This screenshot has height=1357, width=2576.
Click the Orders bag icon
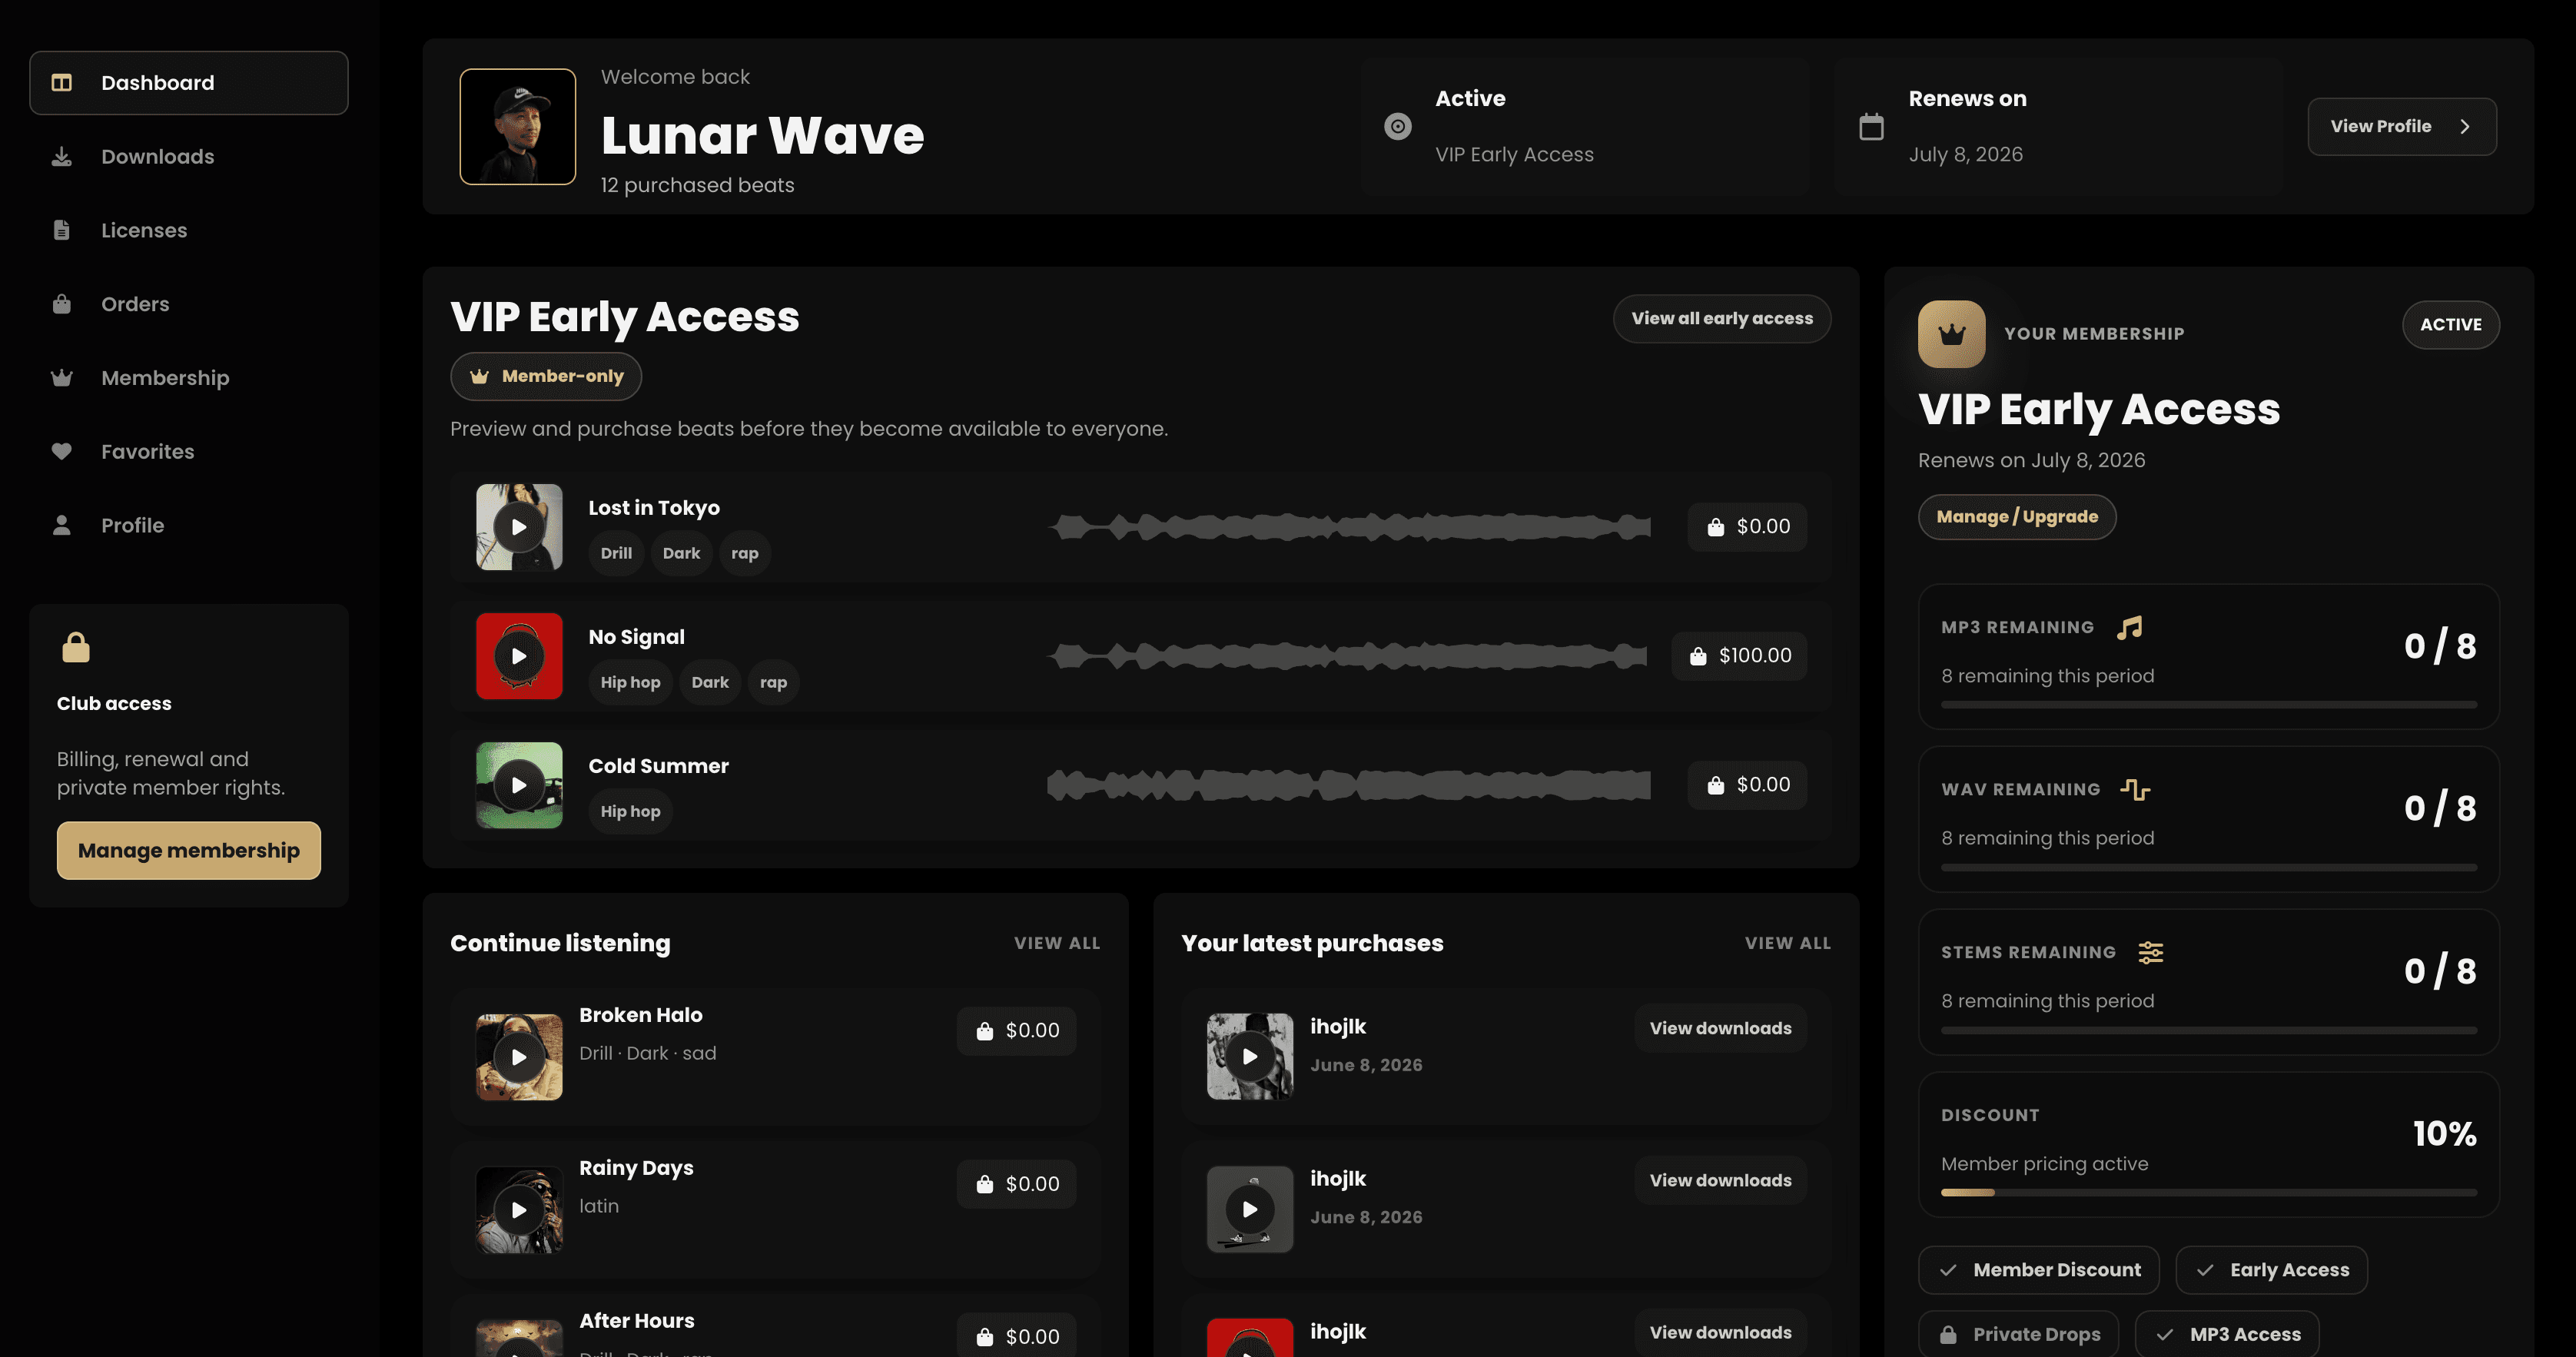62,304
